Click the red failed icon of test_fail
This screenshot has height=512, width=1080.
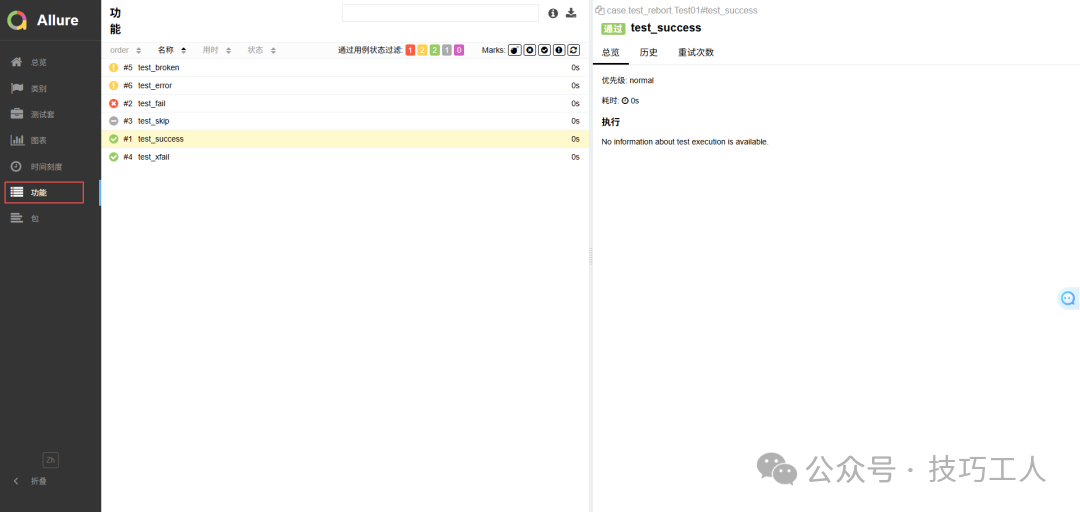pos(114,103)
